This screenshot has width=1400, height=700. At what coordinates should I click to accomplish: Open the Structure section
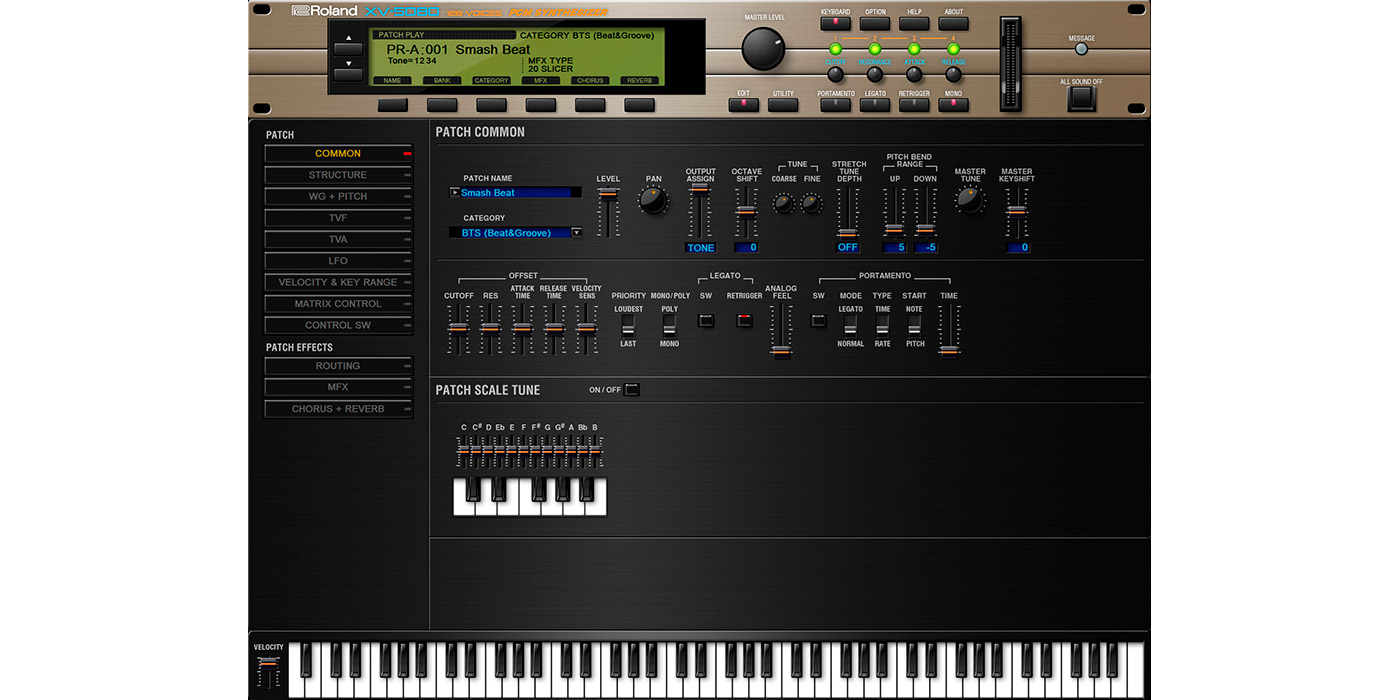click(338, 175)
